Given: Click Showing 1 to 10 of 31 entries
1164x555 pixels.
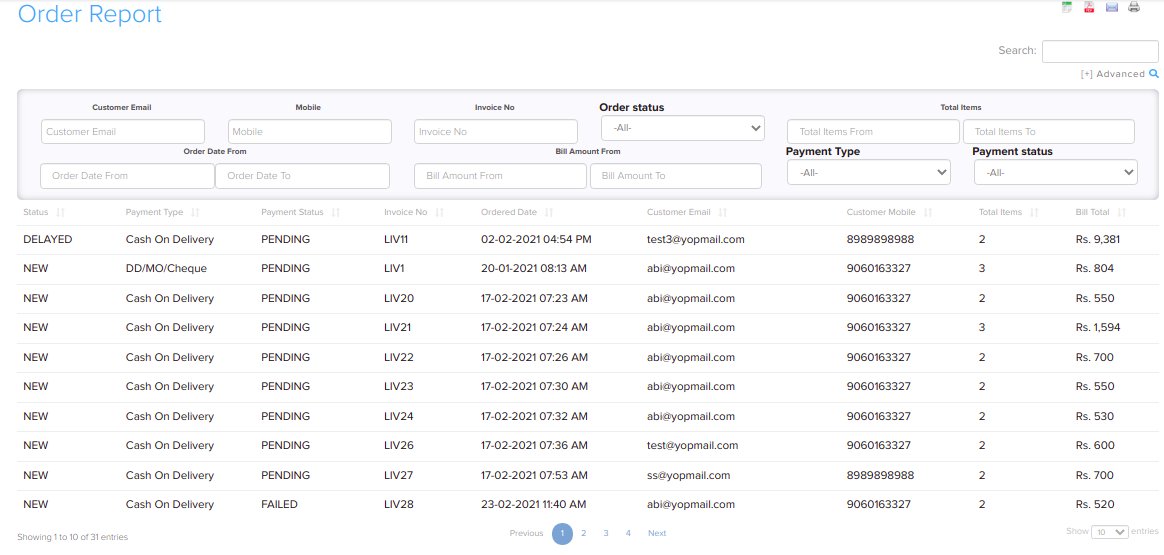Looking at the screenshot, I should [x=72, y=536].
